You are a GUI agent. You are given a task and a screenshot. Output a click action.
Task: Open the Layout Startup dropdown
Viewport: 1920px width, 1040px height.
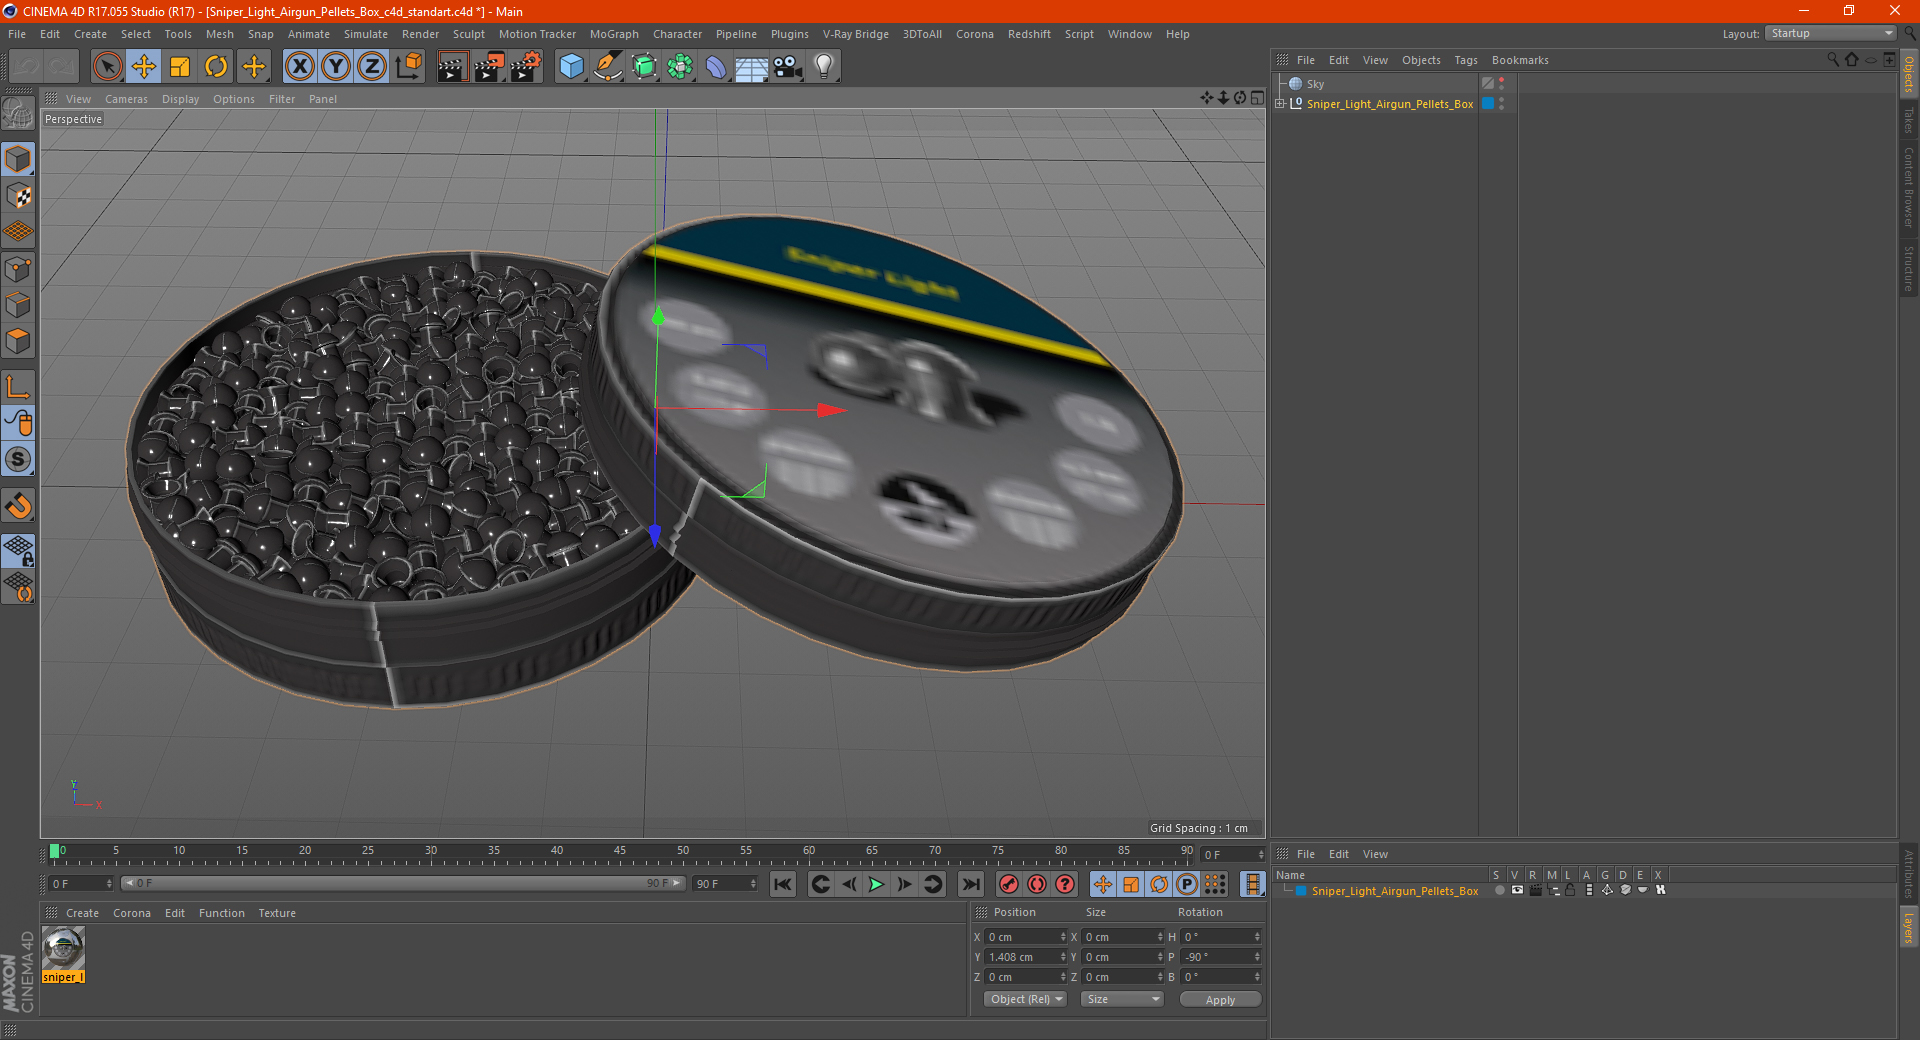[1830, 33]
